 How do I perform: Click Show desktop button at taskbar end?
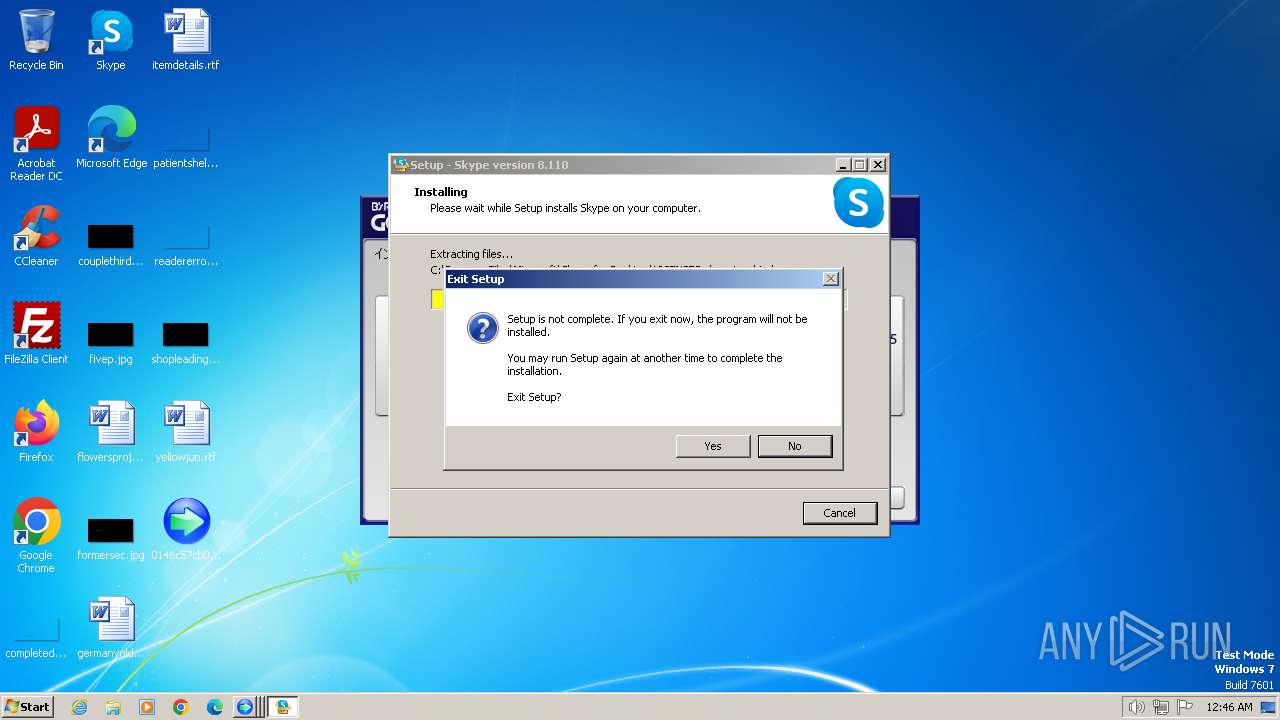tap(1270, 707)
